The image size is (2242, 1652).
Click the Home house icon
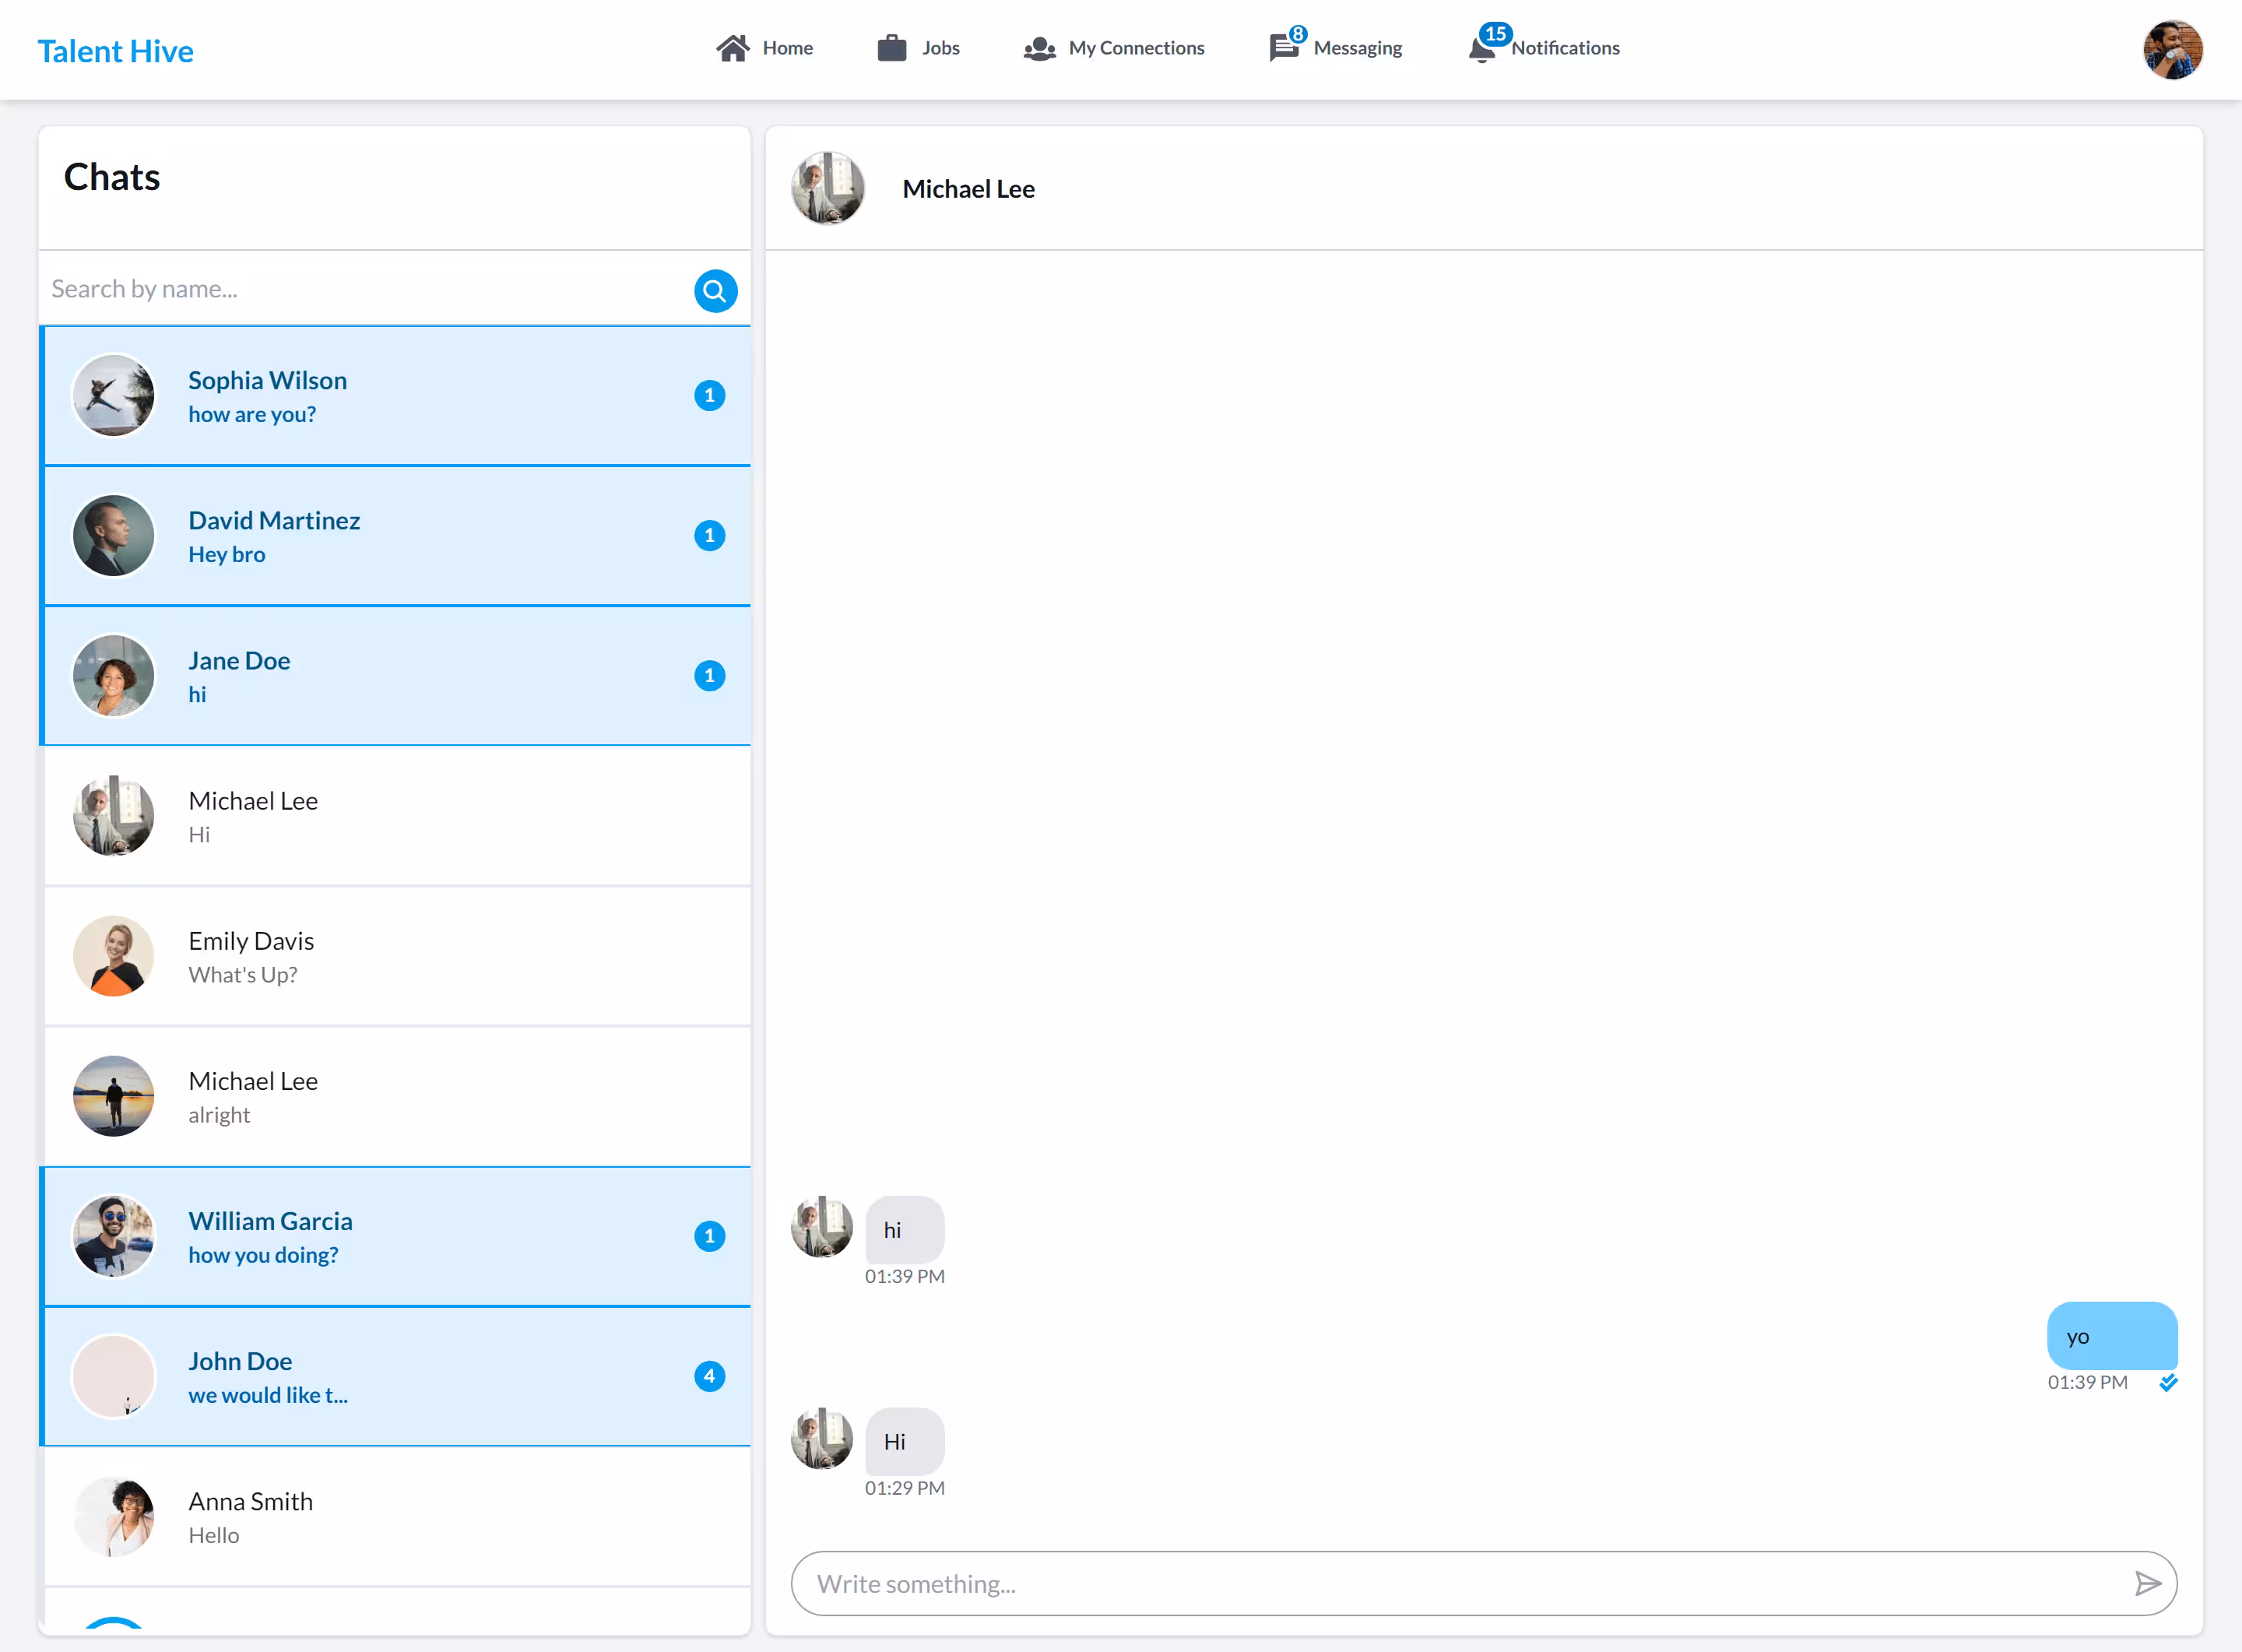click(x=732, y=48)
